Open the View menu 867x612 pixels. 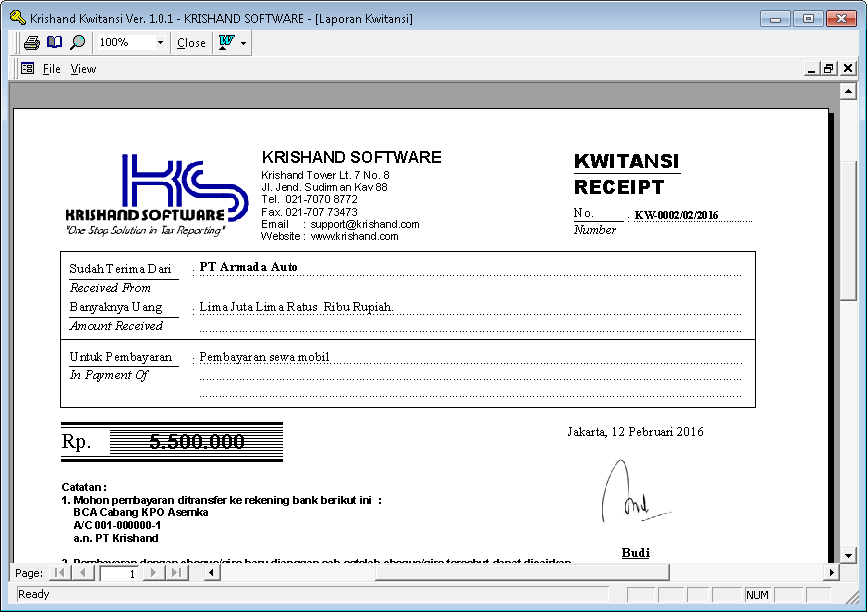point(83,69)
